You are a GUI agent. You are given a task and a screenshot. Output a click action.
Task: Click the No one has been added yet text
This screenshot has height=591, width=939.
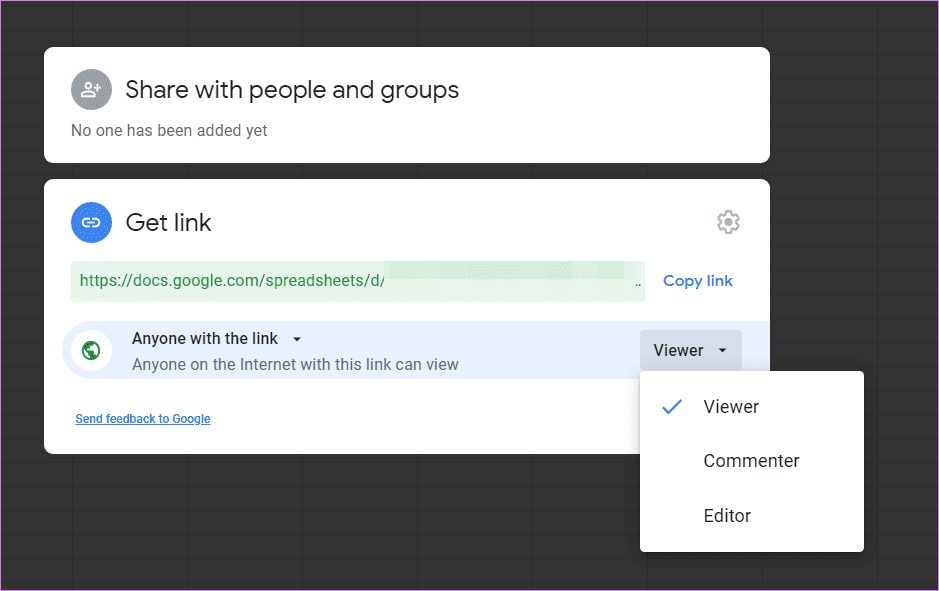[169, 131]
